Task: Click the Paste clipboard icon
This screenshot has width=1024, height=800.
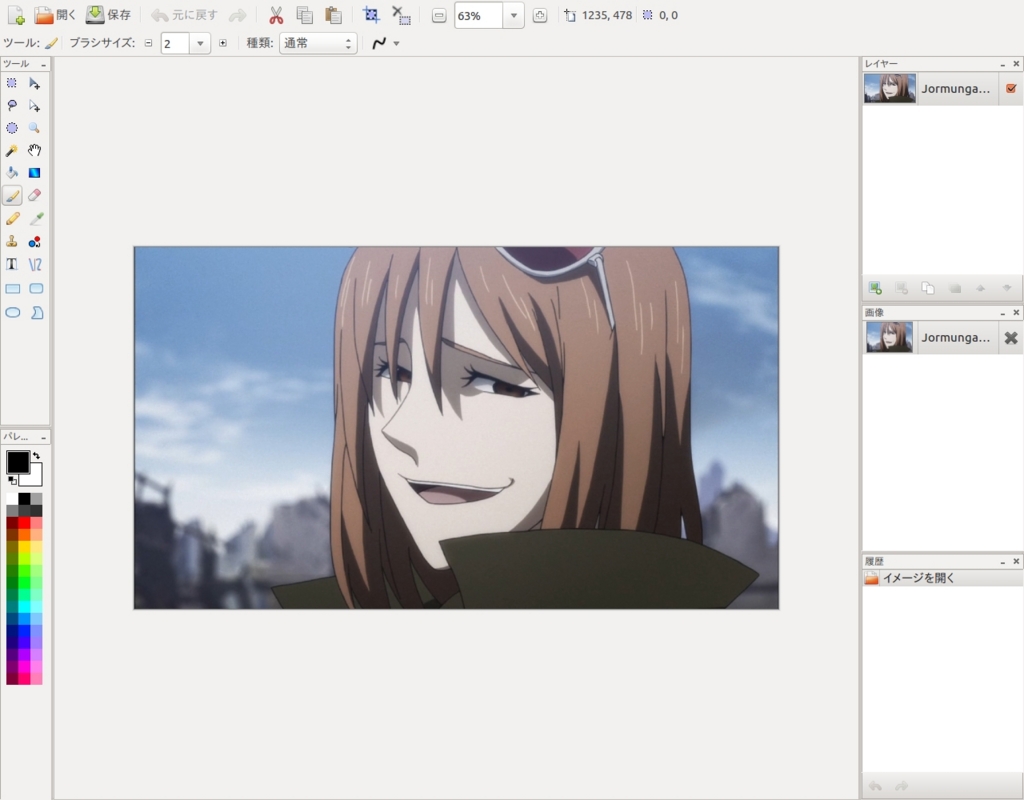Action: [333, 15]
